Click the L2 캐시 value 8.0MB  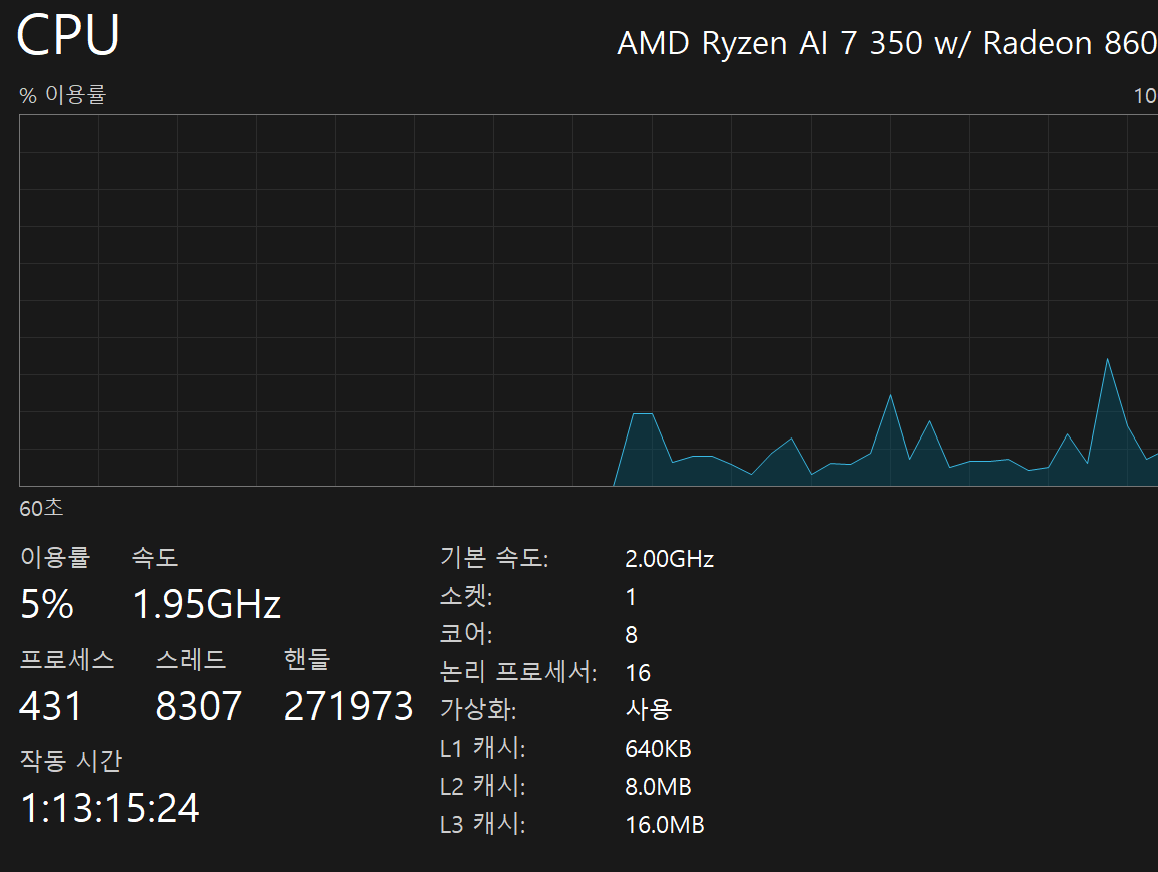pyautogui.click(x=658, y=787)
